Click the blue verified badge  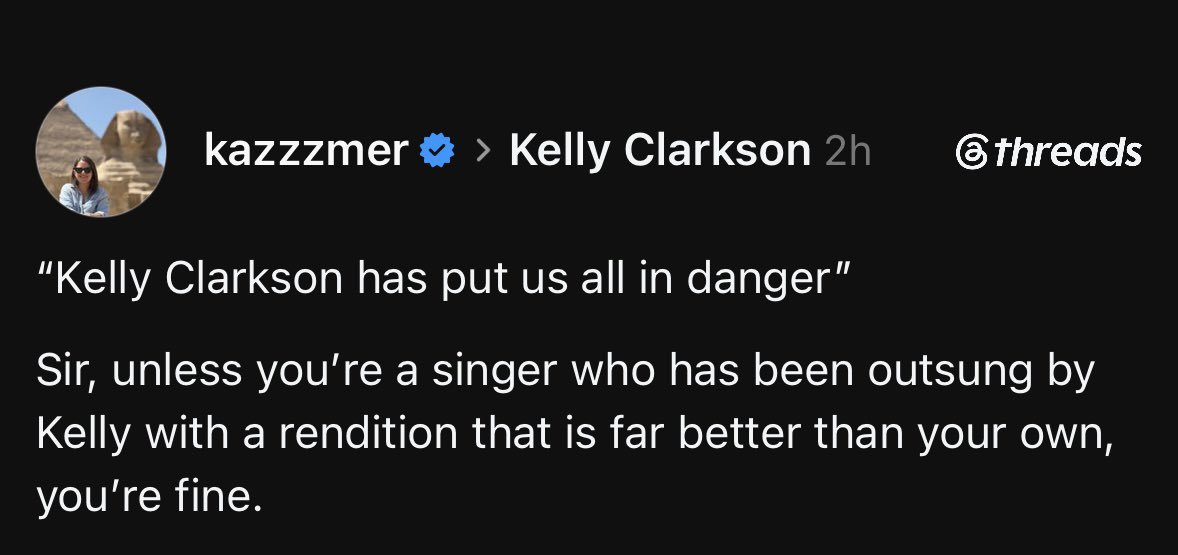436,150
